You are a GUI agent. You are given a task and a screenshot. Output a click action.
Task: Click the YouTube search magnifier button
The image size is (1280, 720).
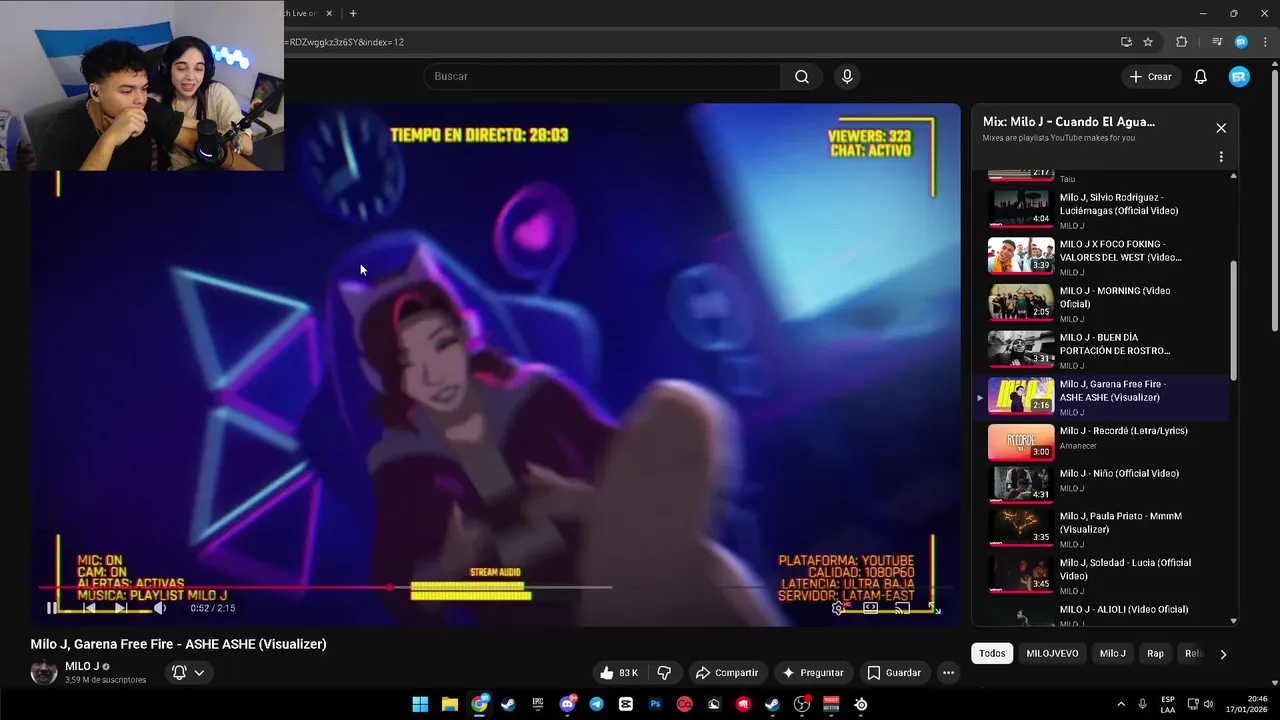[x=802, y=77]
